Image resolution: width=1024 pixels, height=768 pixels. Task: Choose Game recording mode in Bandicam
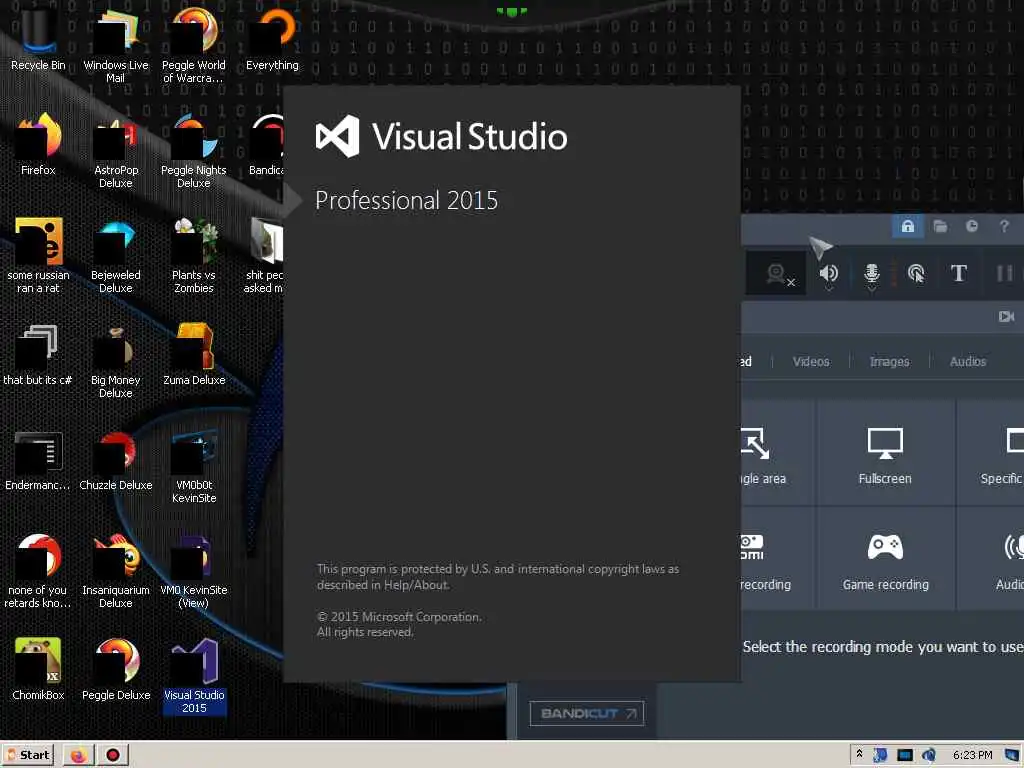(x=885, y=560)
